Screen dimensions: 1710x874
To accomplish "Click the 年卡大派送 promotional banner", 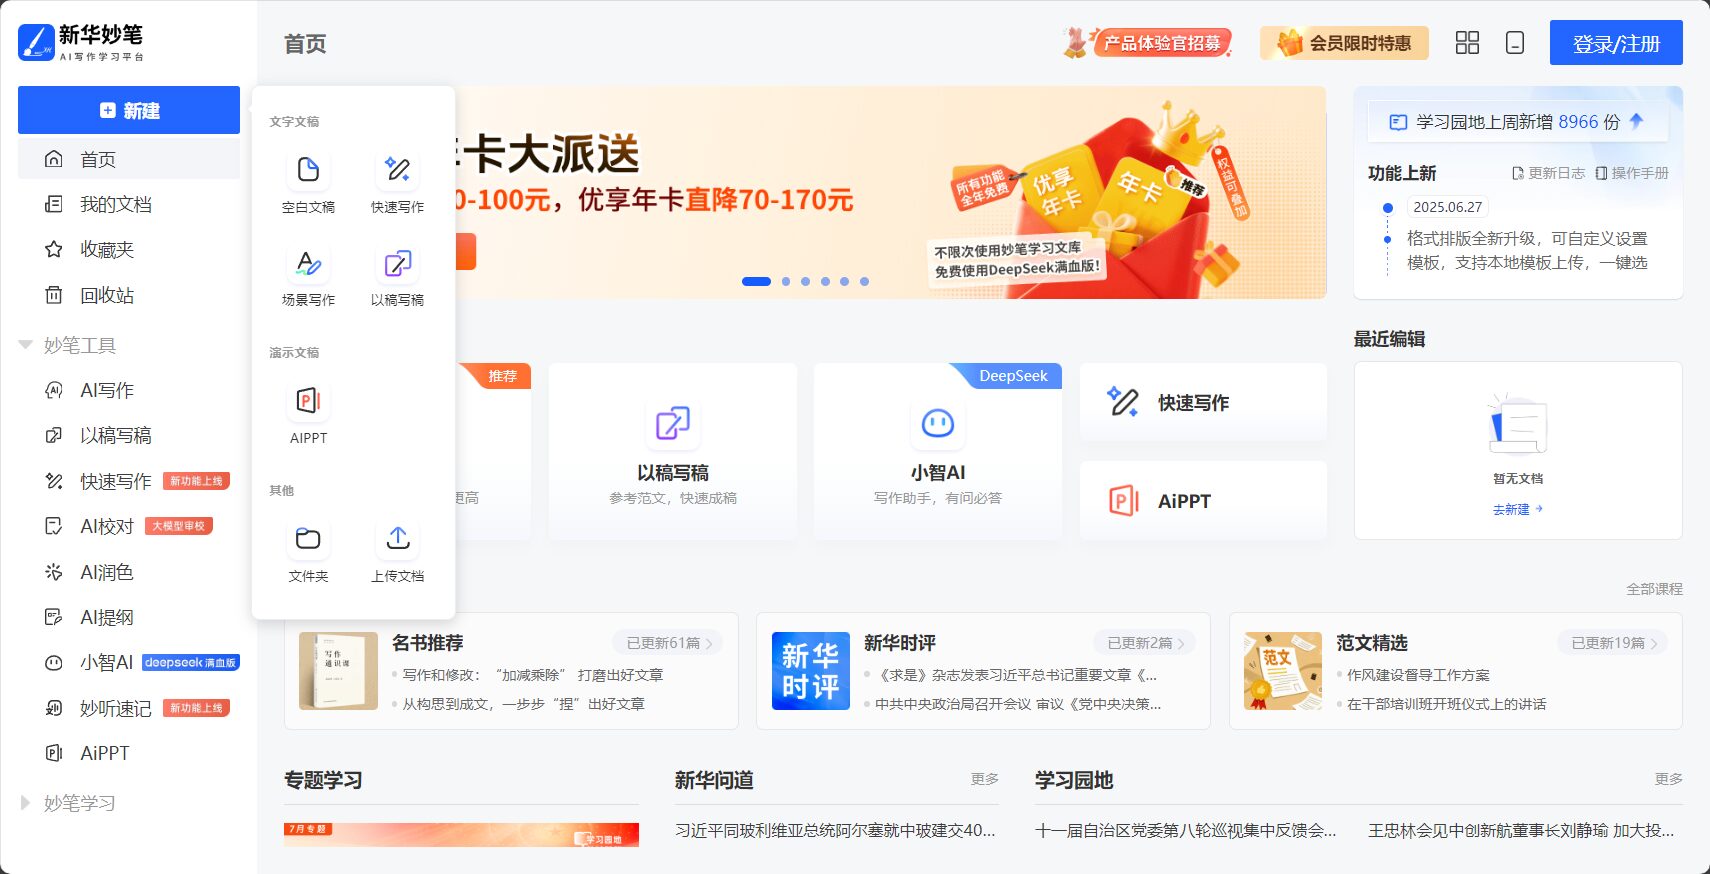I will click(x=890, y=192).
